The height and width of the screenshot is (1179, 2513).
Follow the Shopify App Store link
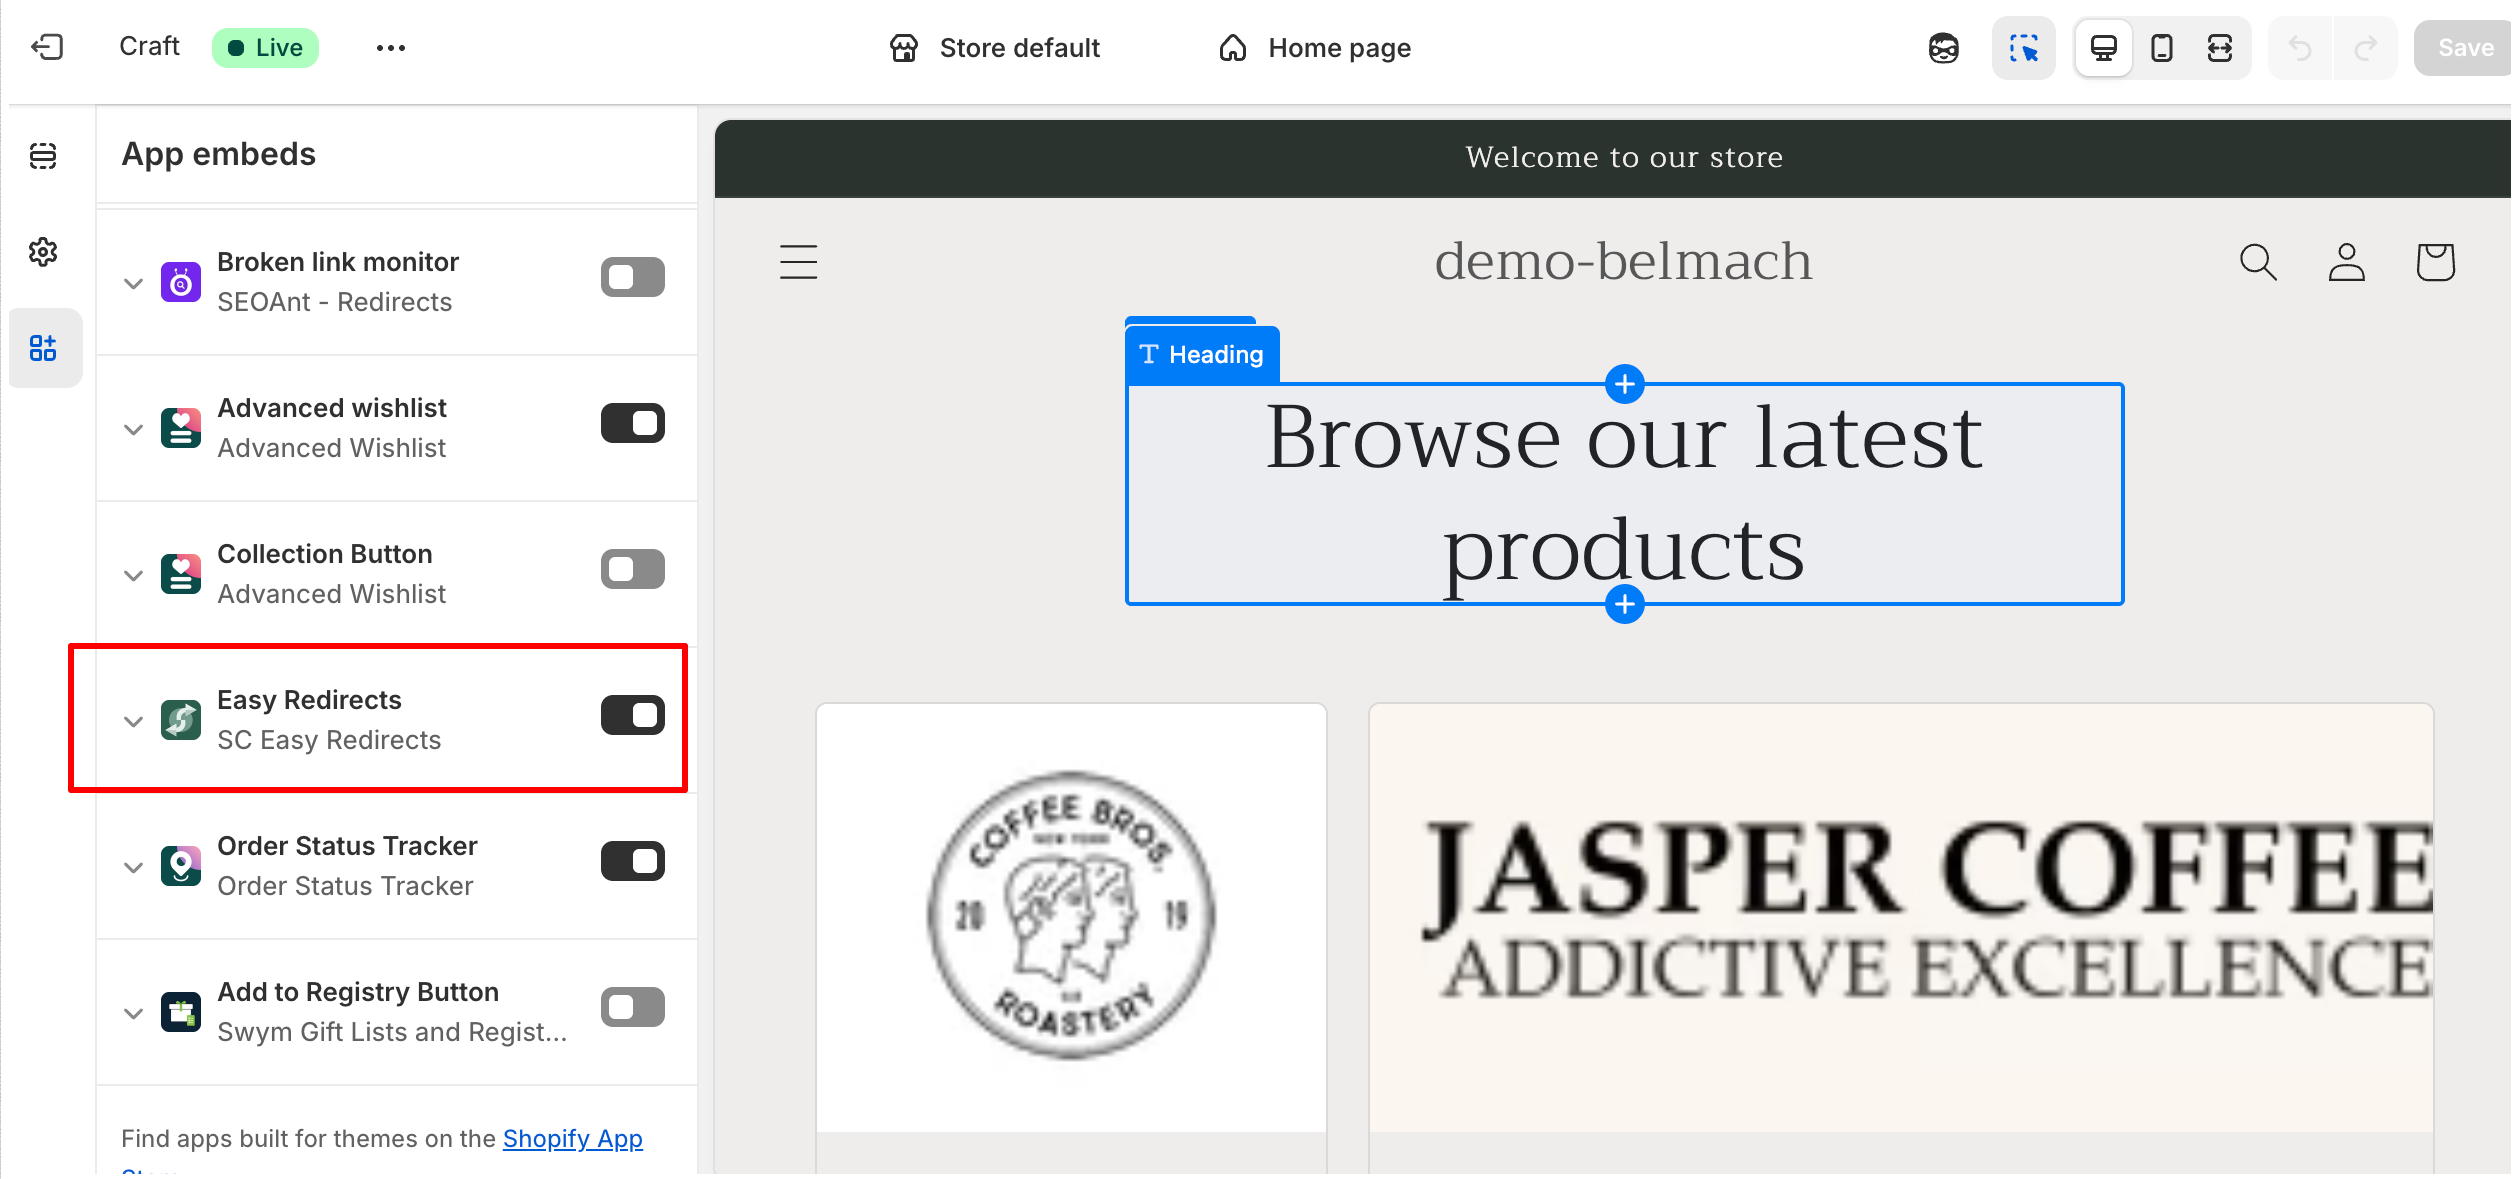tap(572, 1138)
